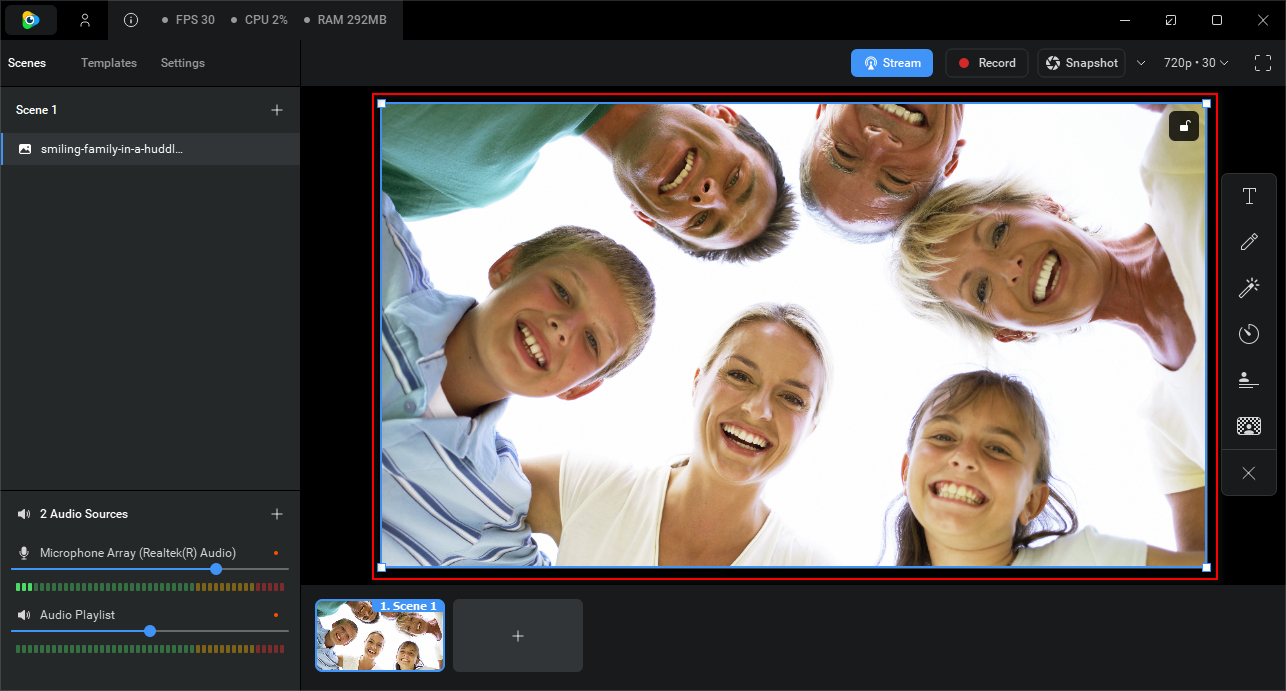Click the image icon of smiling-family layer
Viewport: 1286px width, 691px height.
[25, 149]
